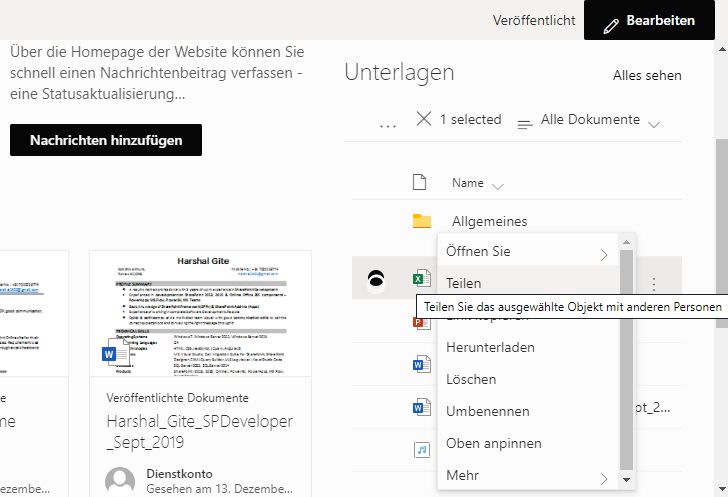Screen dimensions: 728x497
Task: Click the 1 selected text
Action: [x=470, y=120]
